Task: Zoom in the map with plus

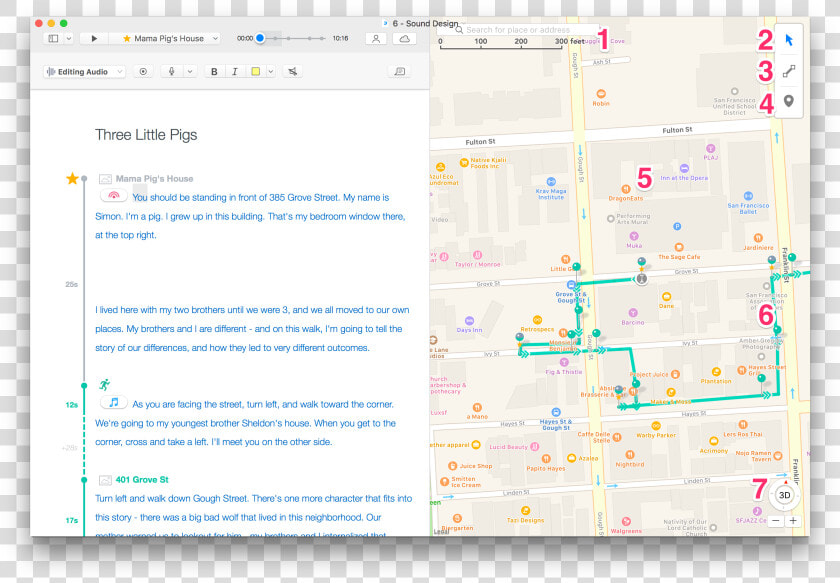Action: click(793, 521)
